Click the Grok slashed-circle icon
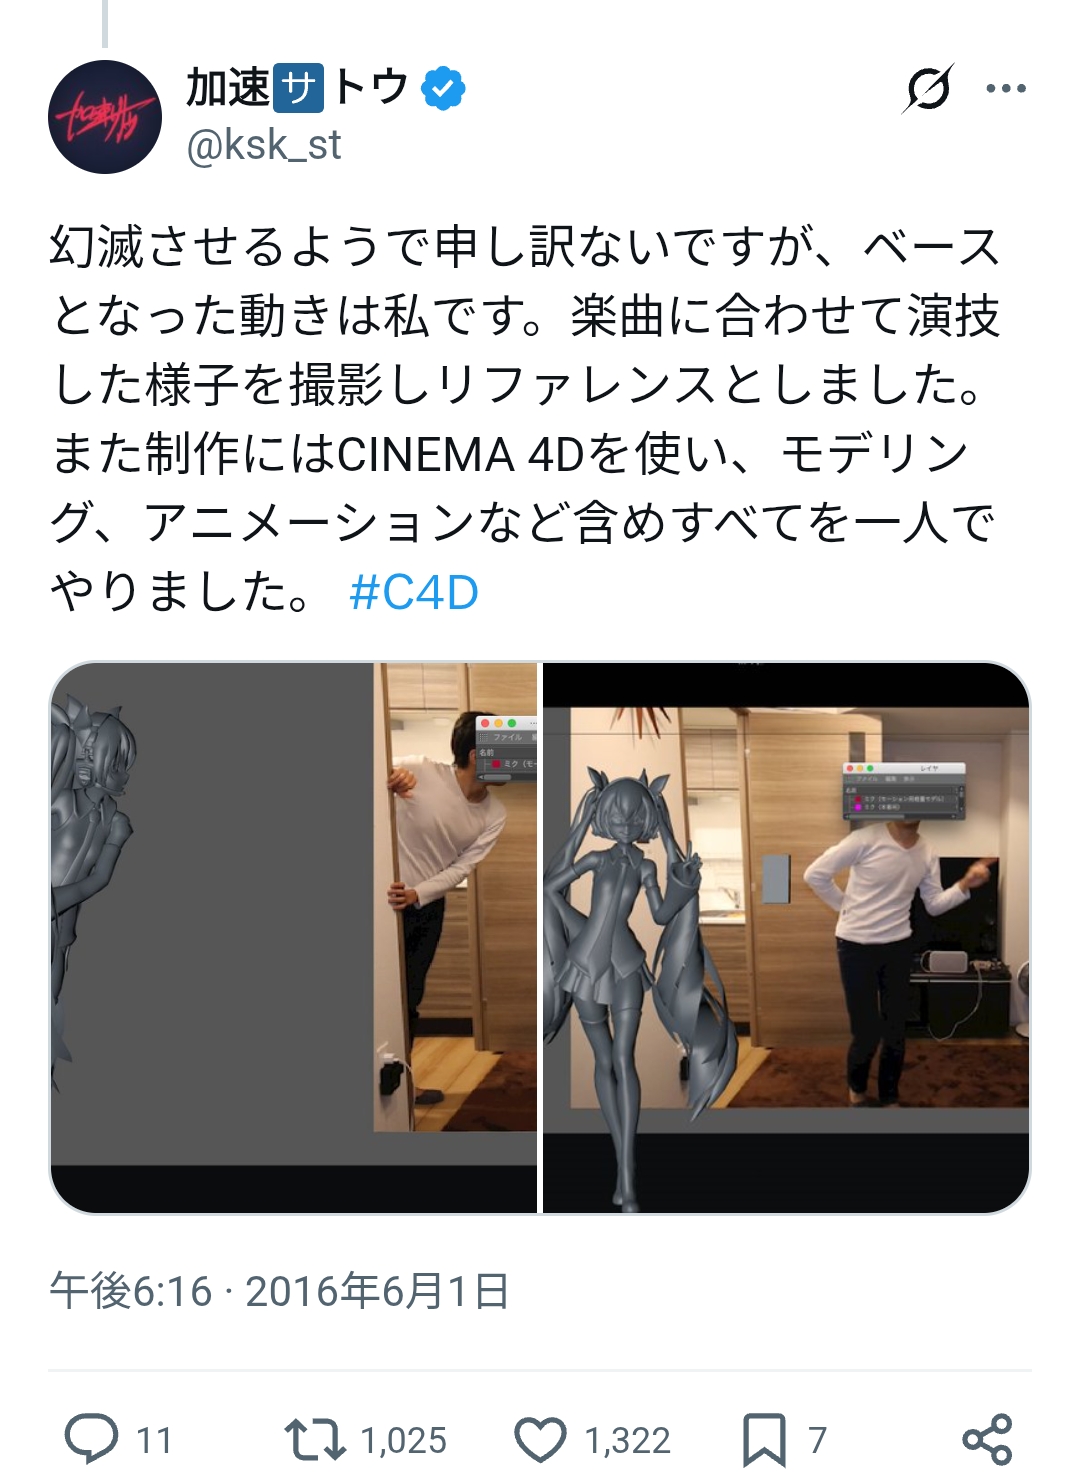 coord(928,89)
